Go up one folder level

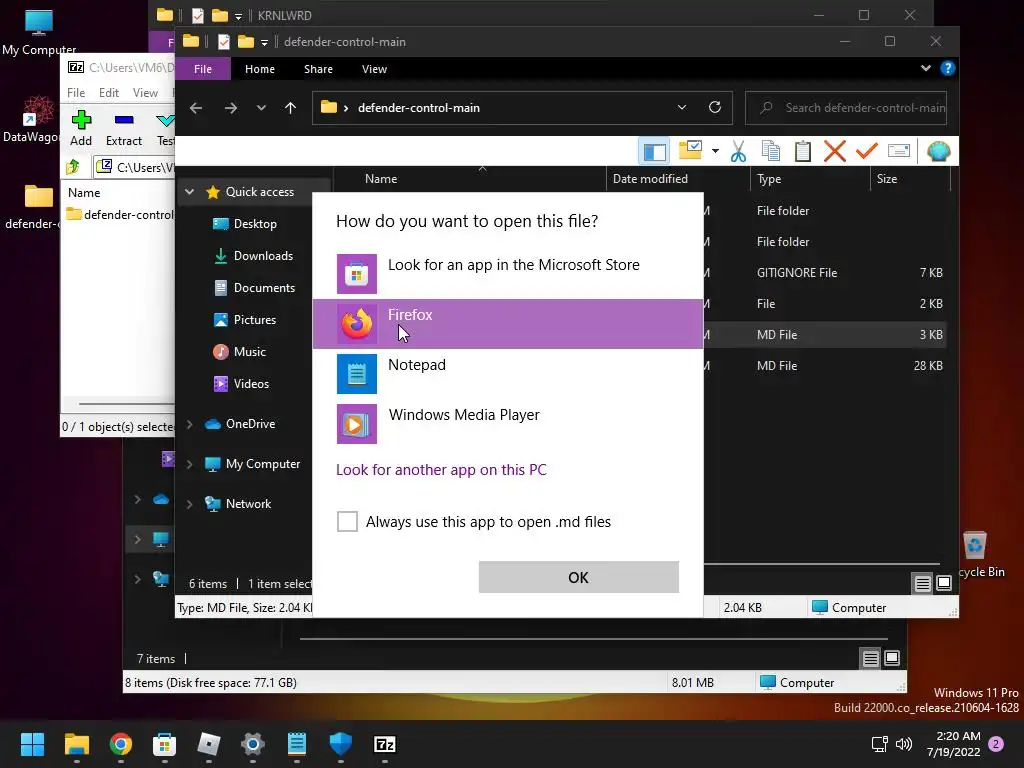[291, 108]
